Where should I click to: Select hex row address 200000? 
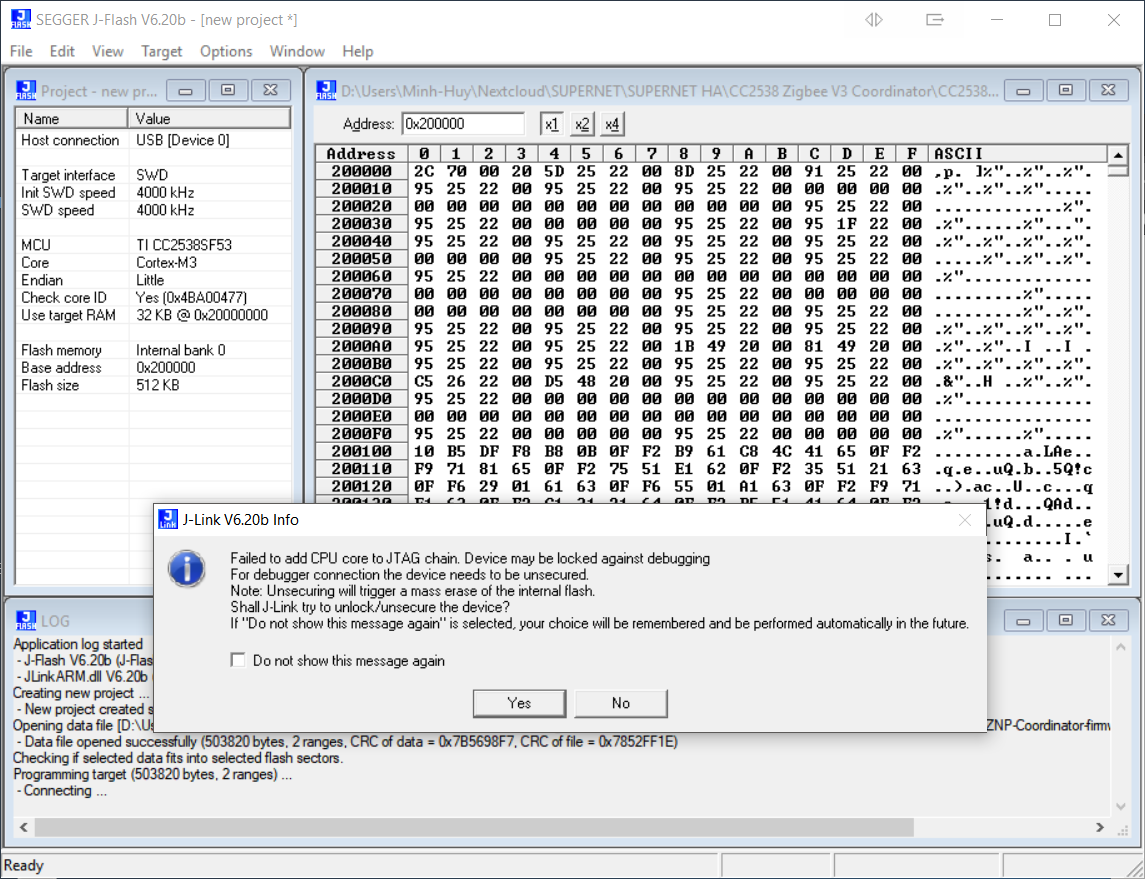[361, 171]
